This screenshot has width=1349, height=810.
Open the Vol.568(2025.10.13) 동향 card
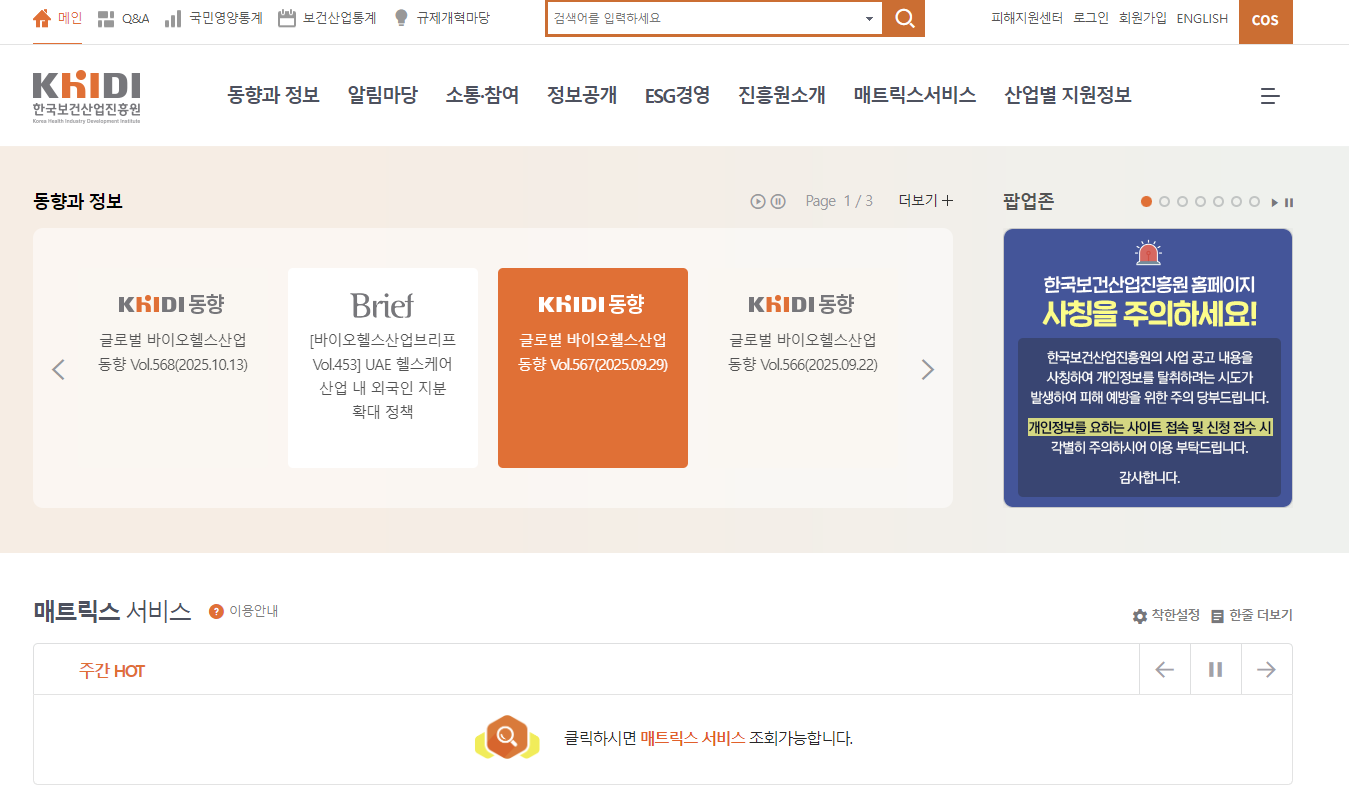[x=173, y=368]
